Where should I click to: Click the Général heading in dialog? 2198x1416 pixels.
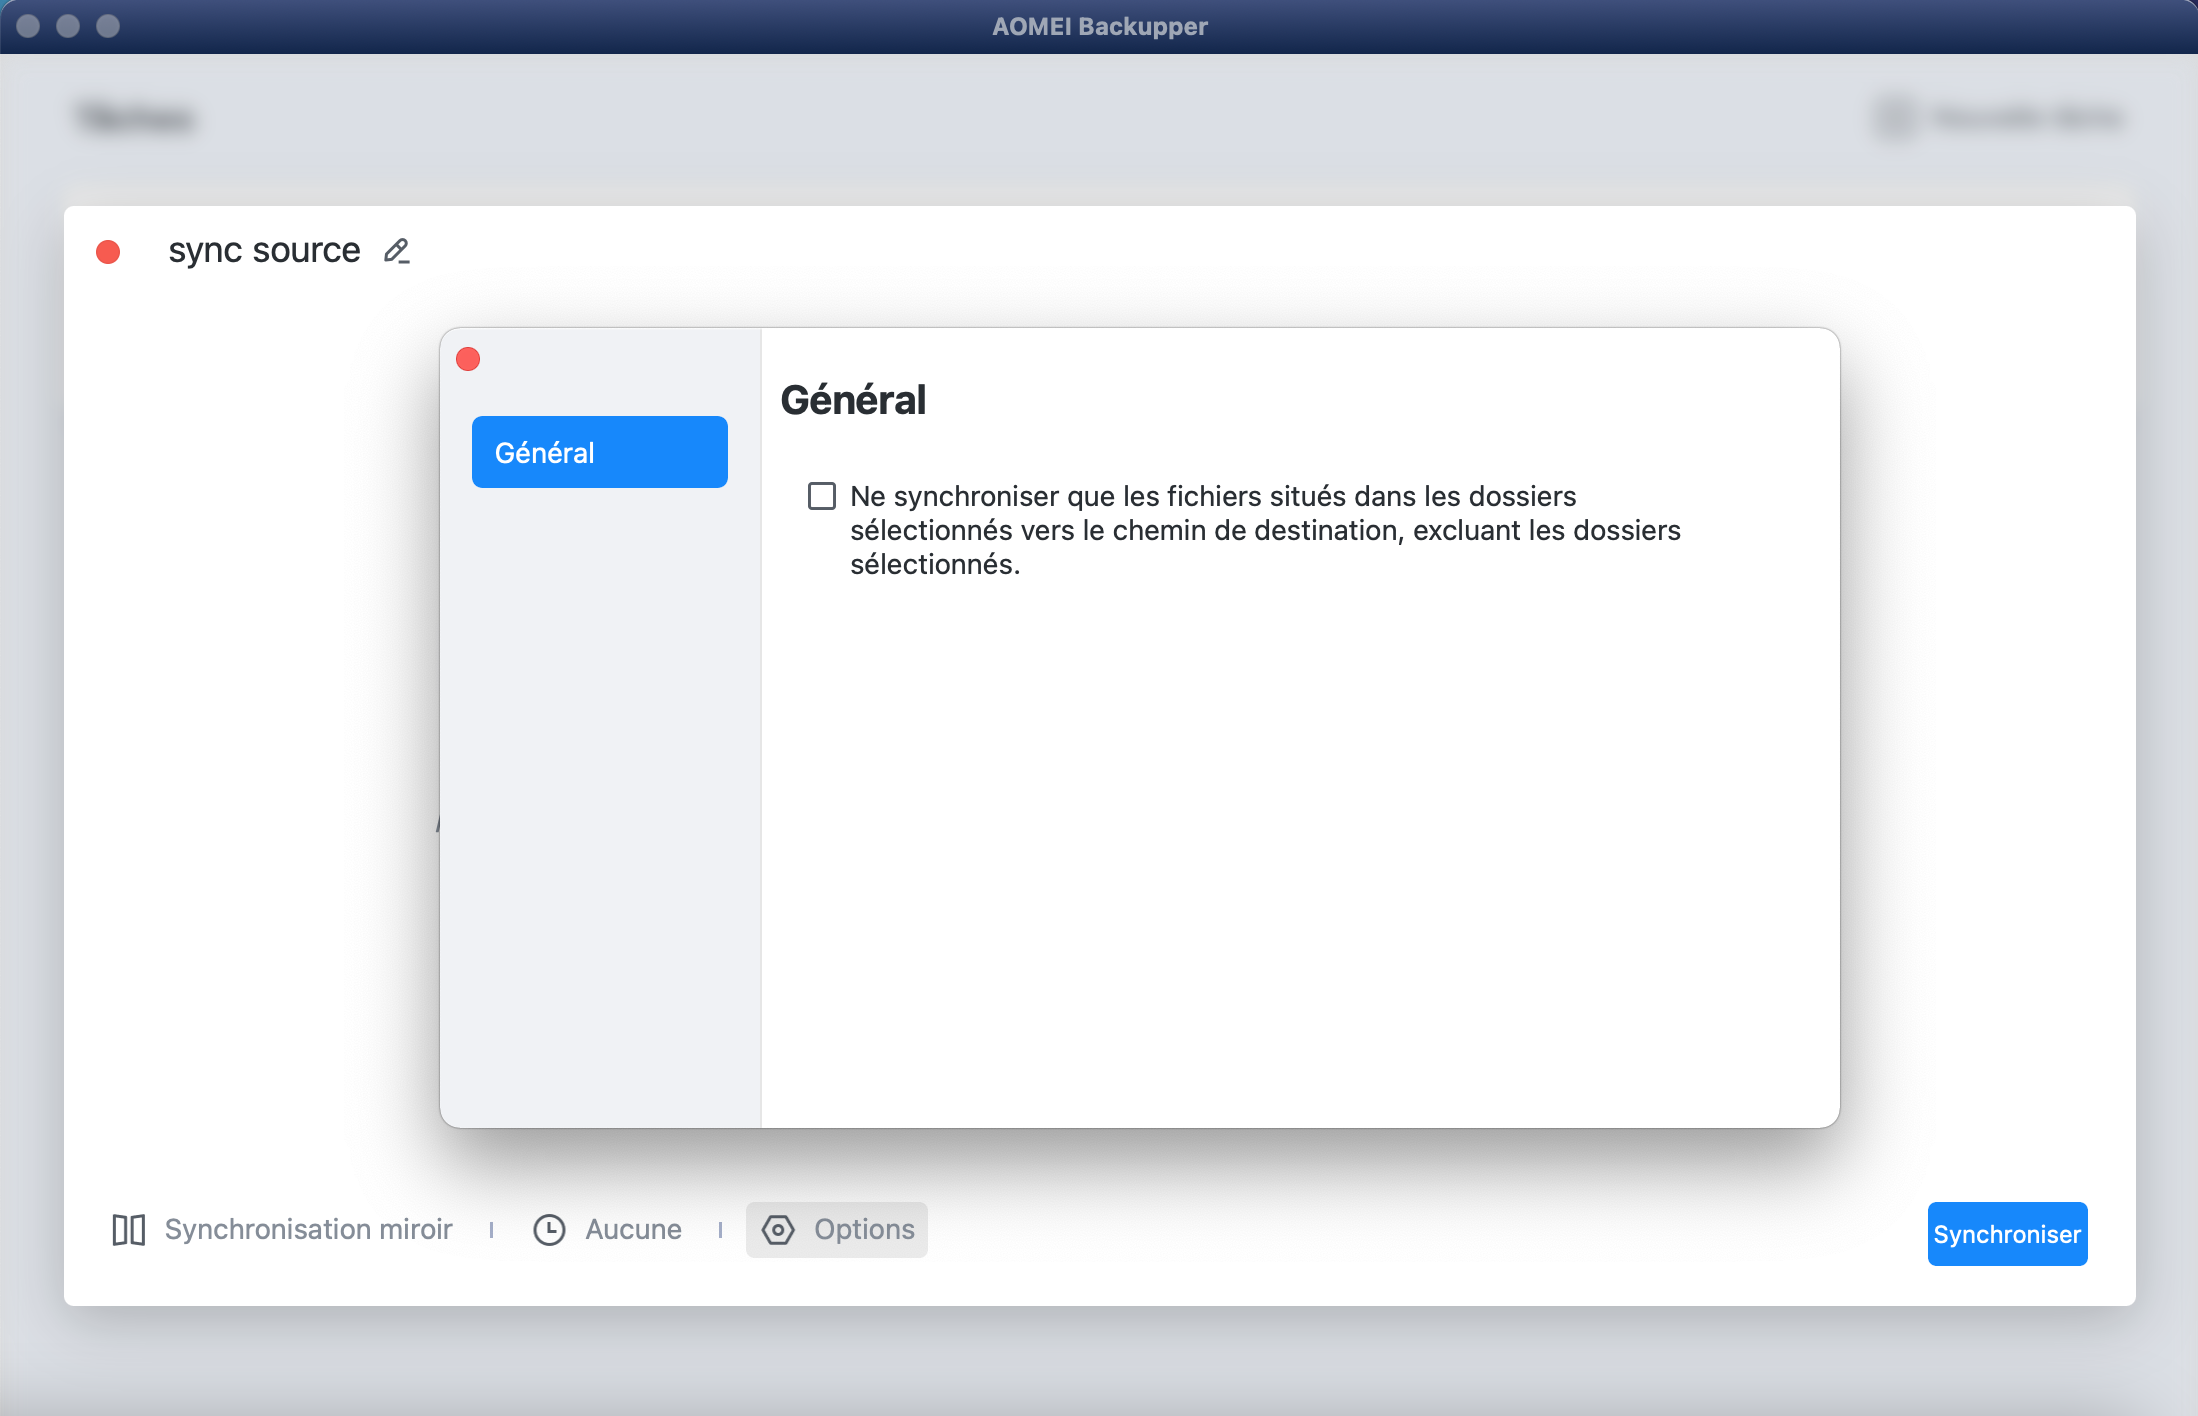coord(853,400)
